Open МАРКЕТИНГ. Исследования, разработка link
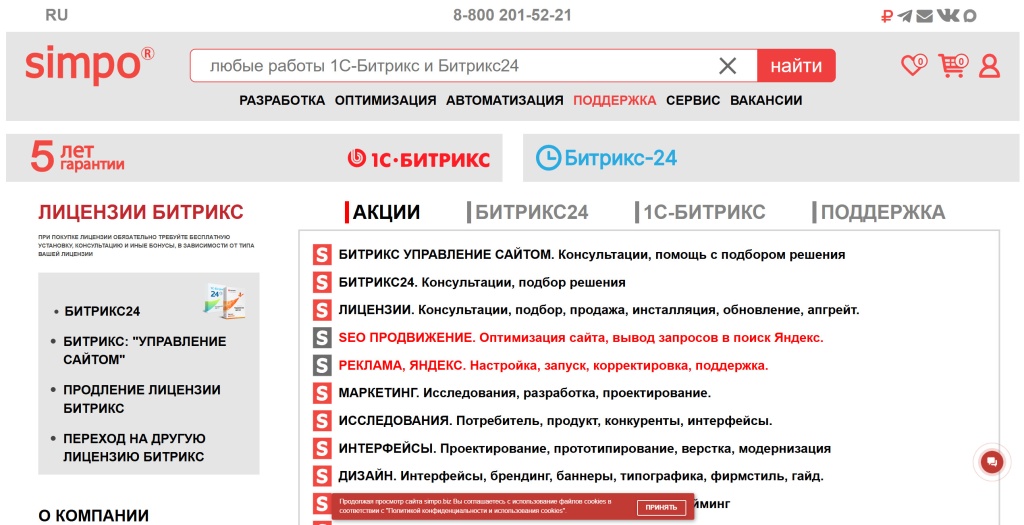This screenshot has width=1024, height=525. click(524, 393)
